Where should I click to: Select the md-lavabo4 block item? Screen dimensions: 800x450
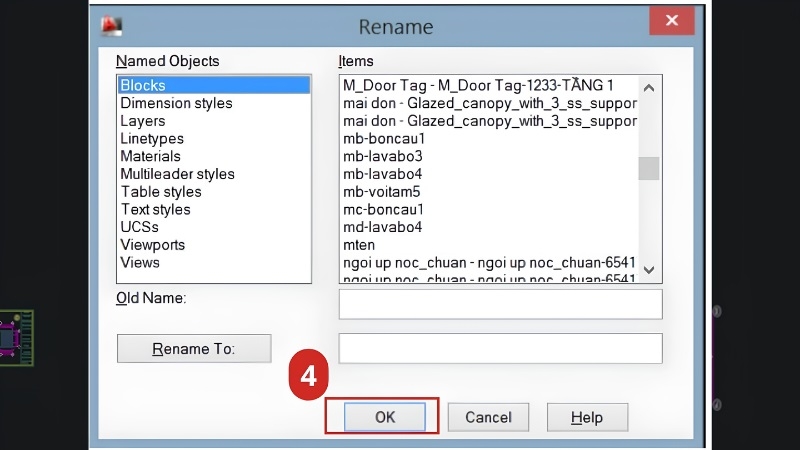click(383, 227)
